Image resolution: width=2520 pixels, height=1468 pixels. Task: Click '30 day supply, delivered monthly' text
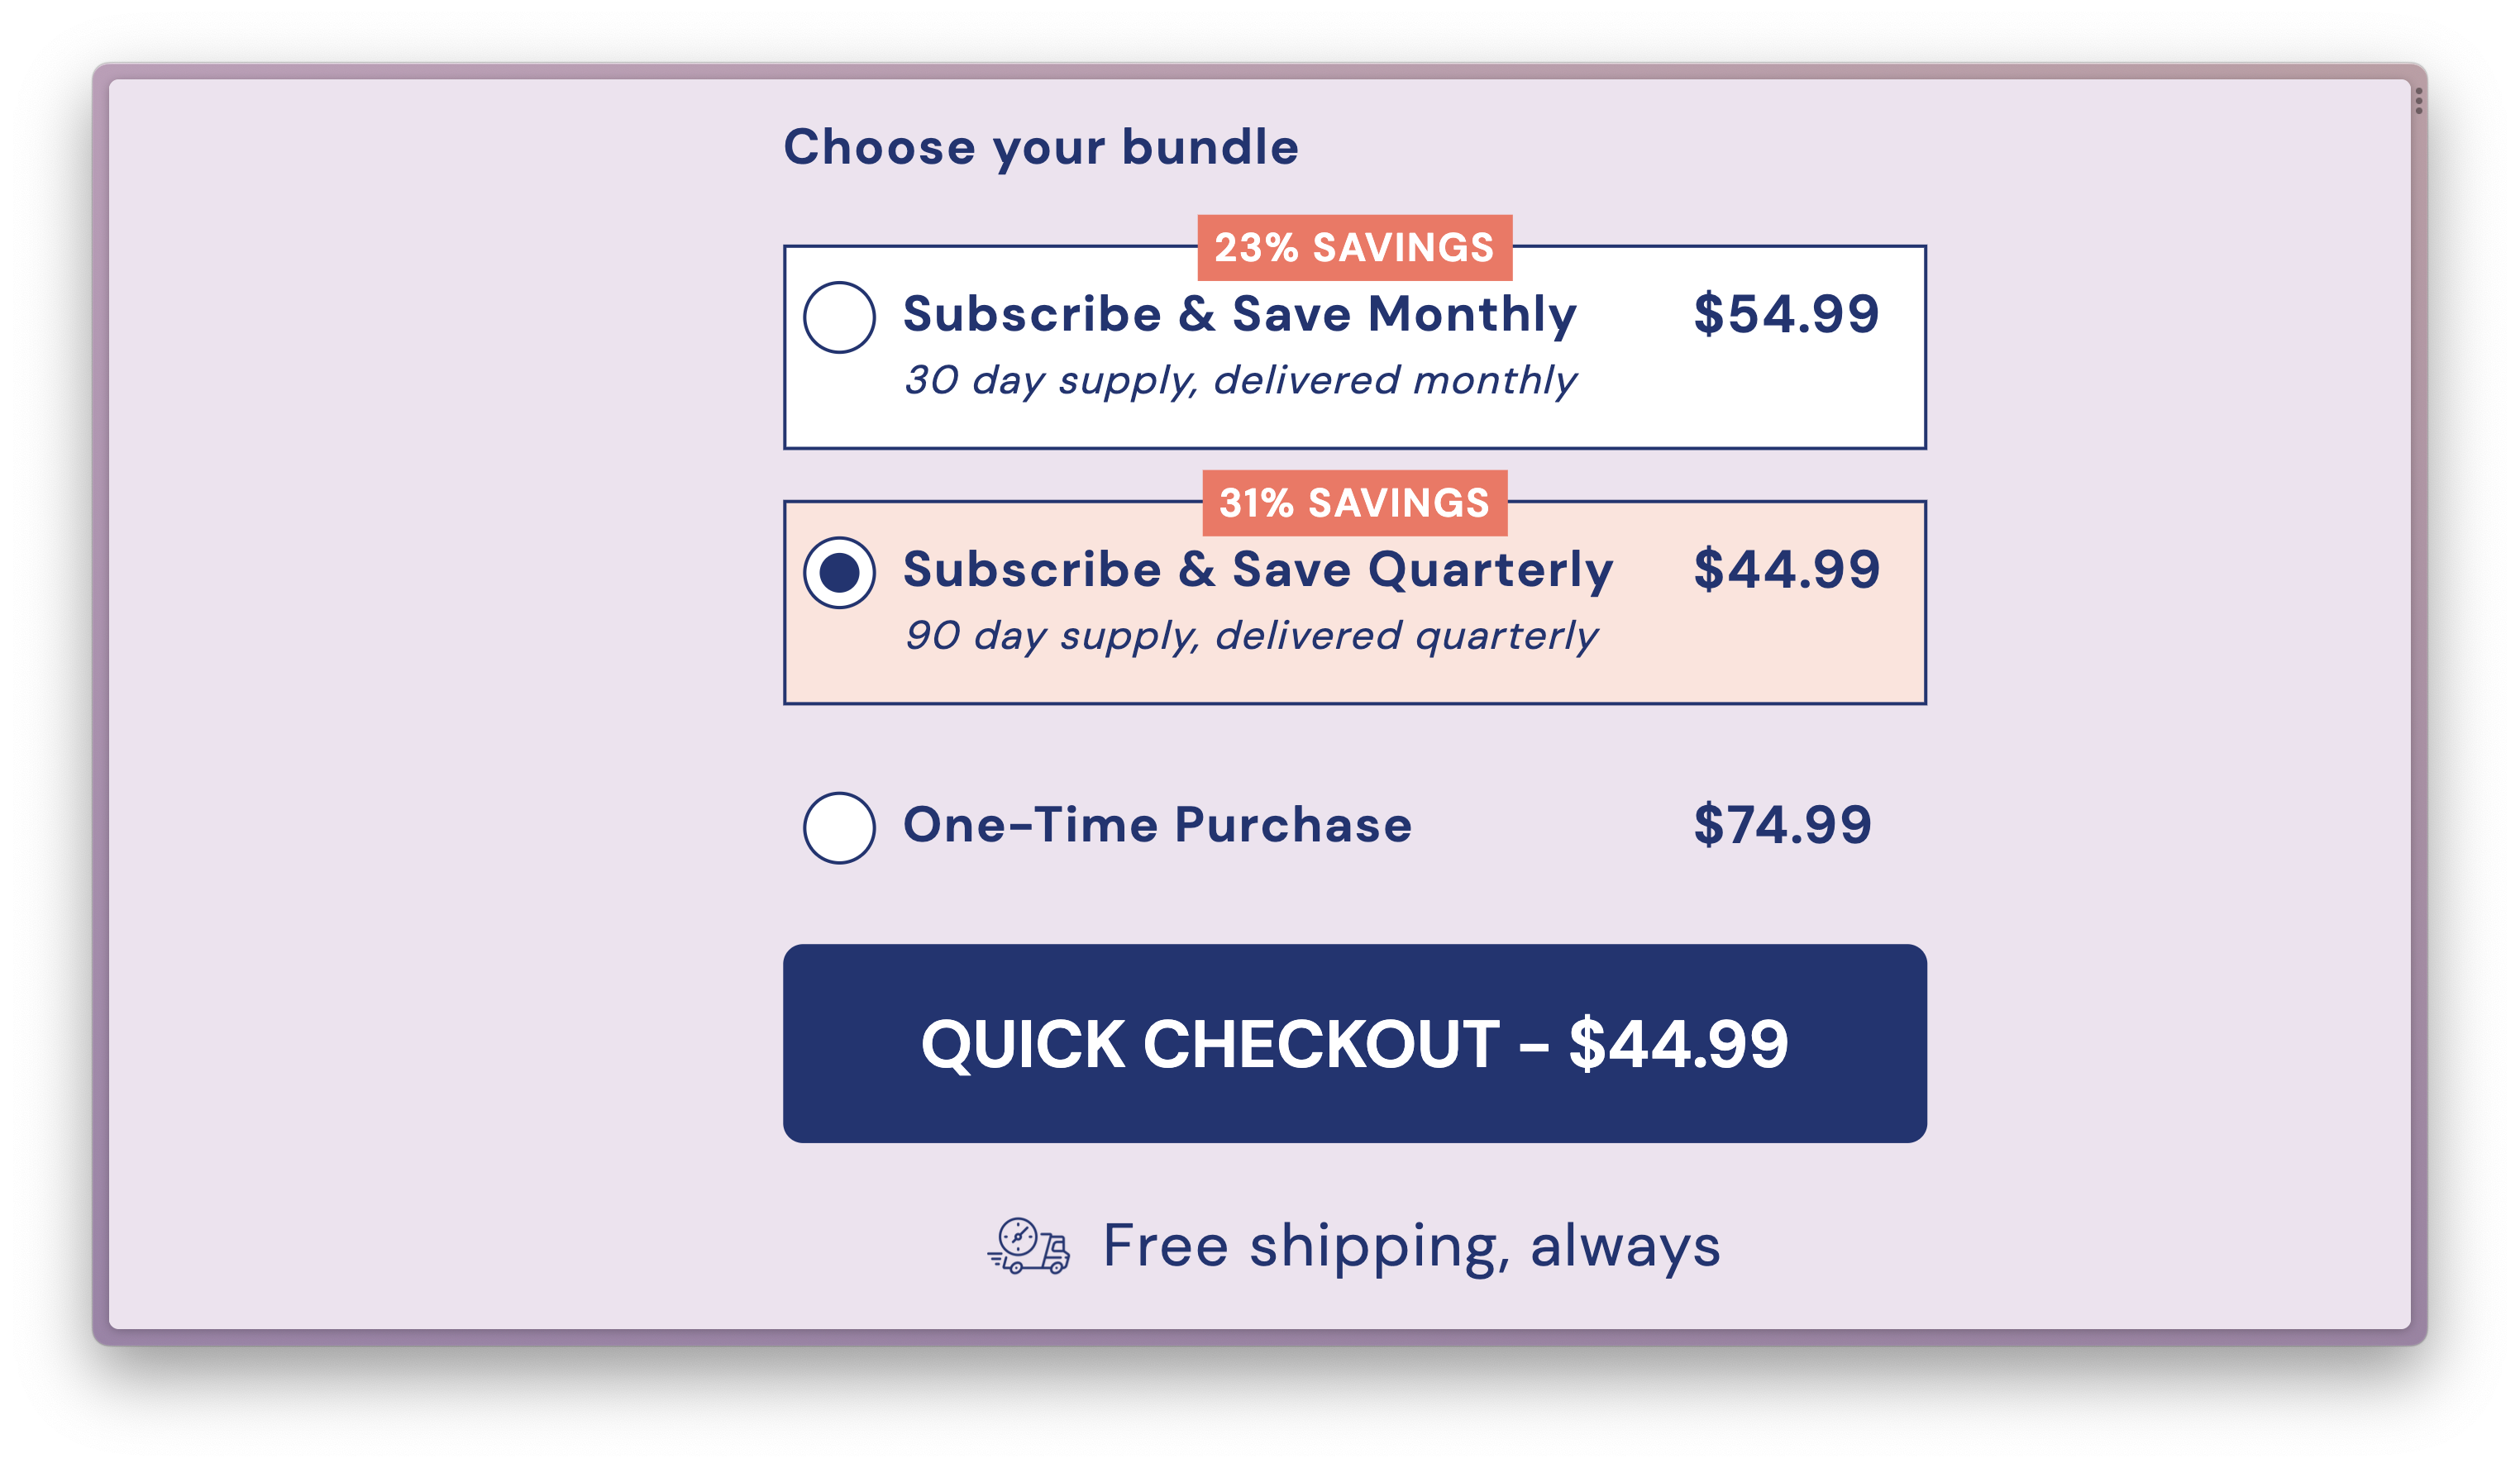coord(1241,381)
